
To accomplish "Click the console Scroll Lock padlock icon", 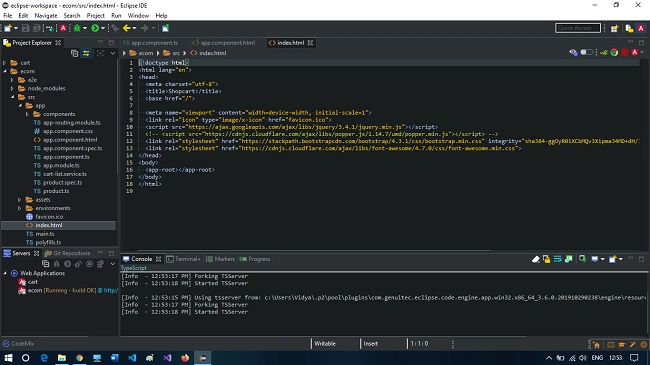I will click(546, 259).
